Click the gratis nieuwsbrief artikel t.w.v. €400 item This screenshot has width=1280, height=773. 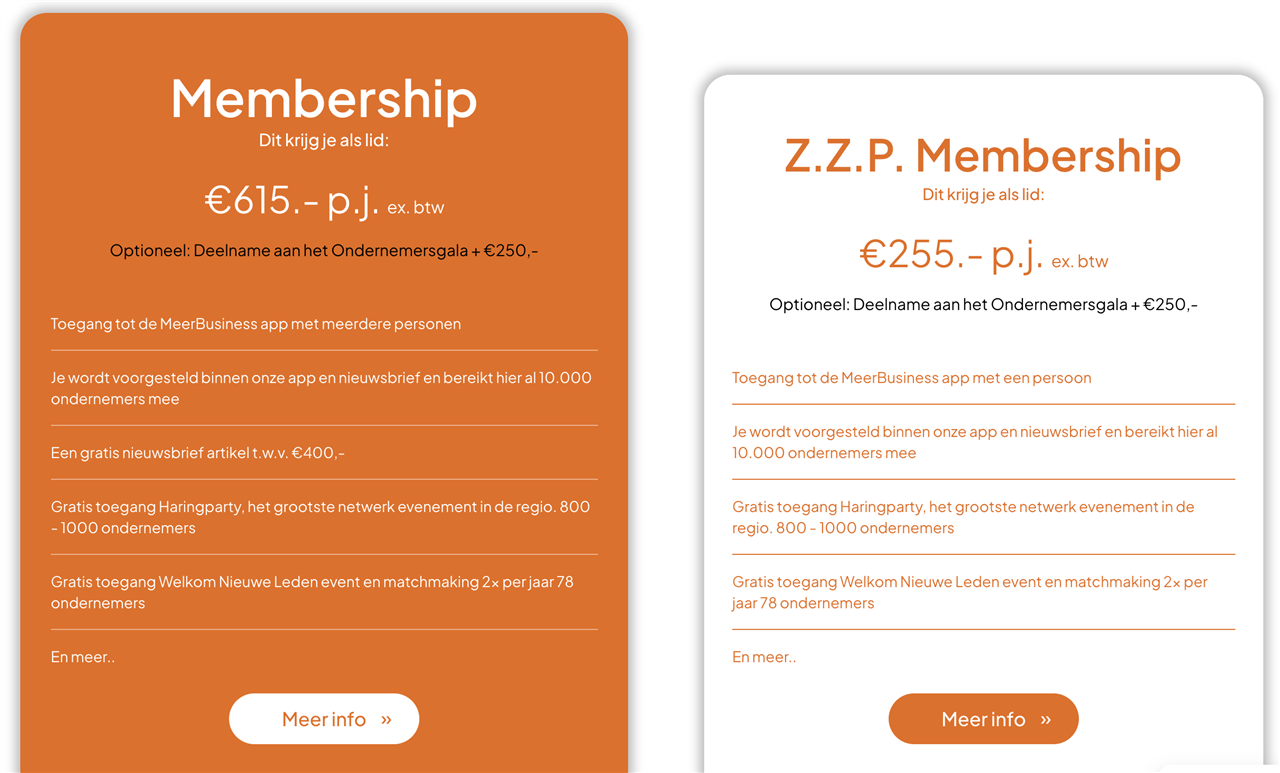click(198, 453)
